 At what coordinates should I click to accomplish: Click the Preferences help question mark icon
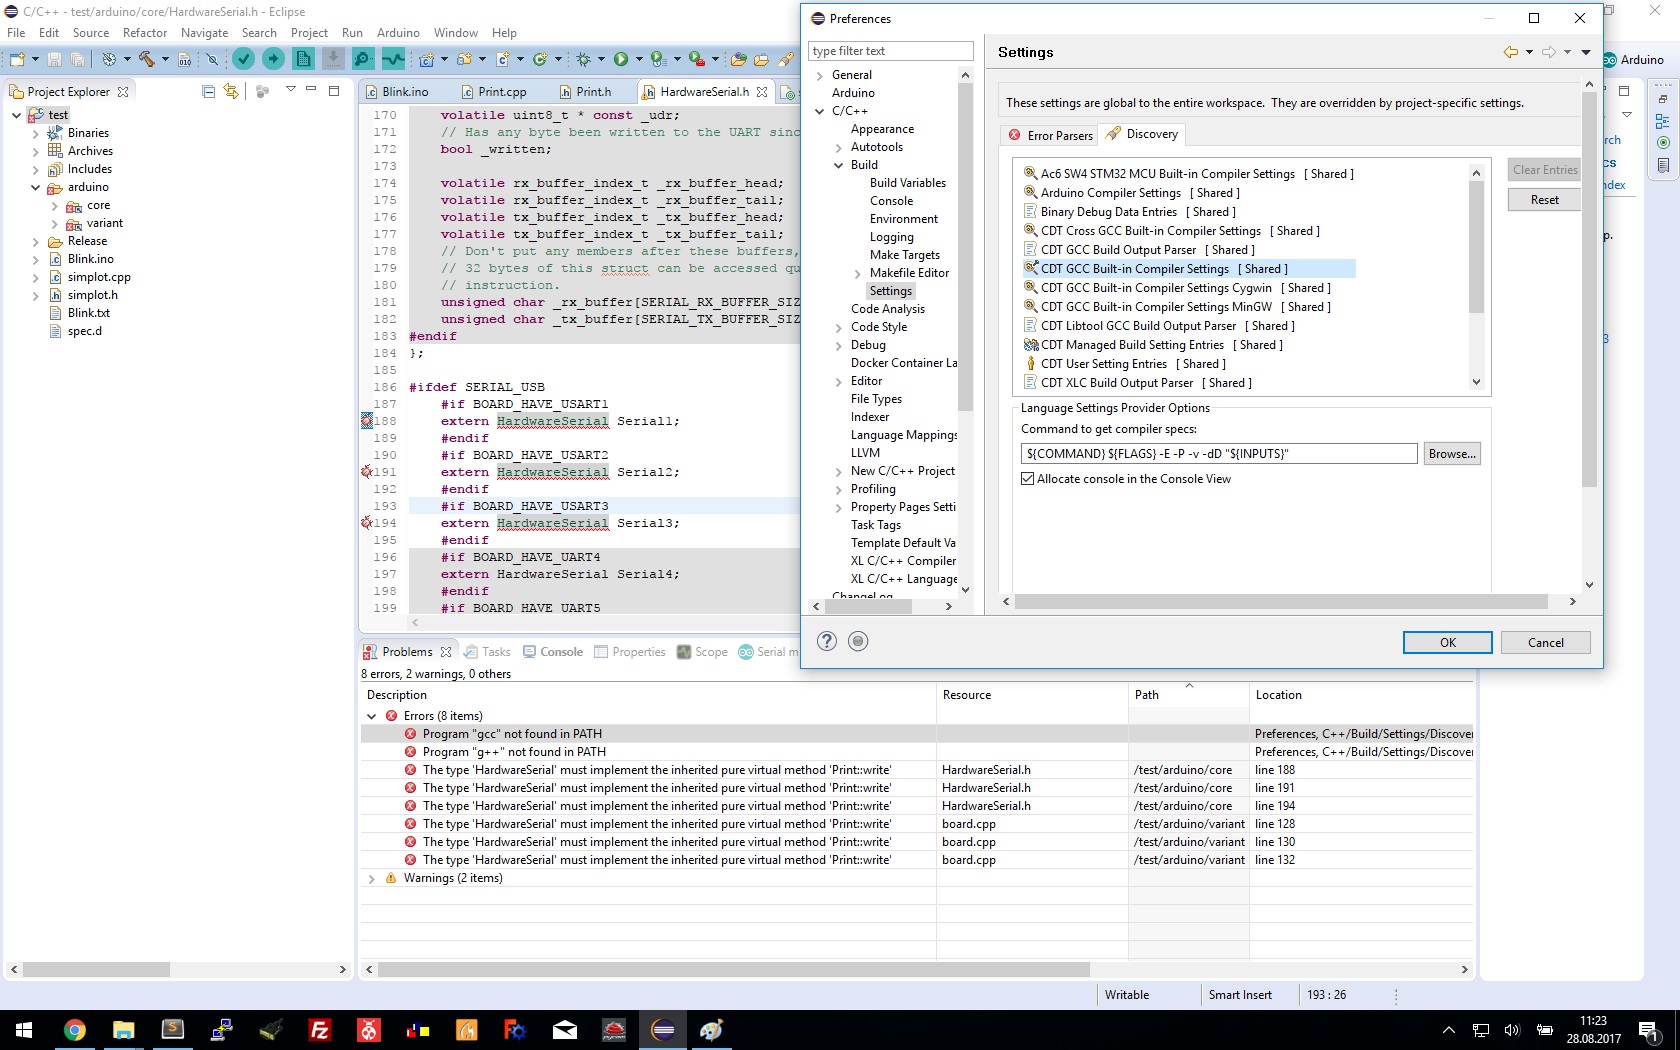tap(826, 641)
